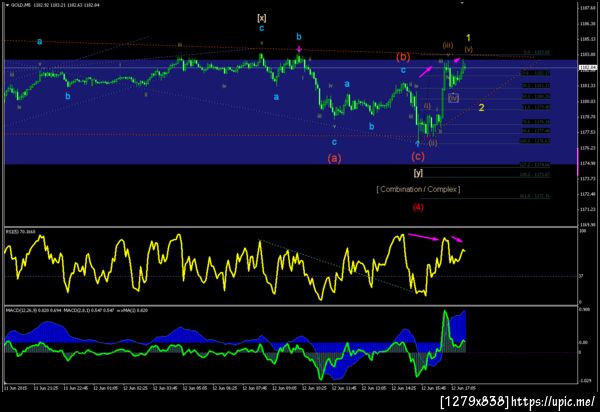The image size is (600, 412).
Task: Select the red (4) wave label
Action: (418, 207)
